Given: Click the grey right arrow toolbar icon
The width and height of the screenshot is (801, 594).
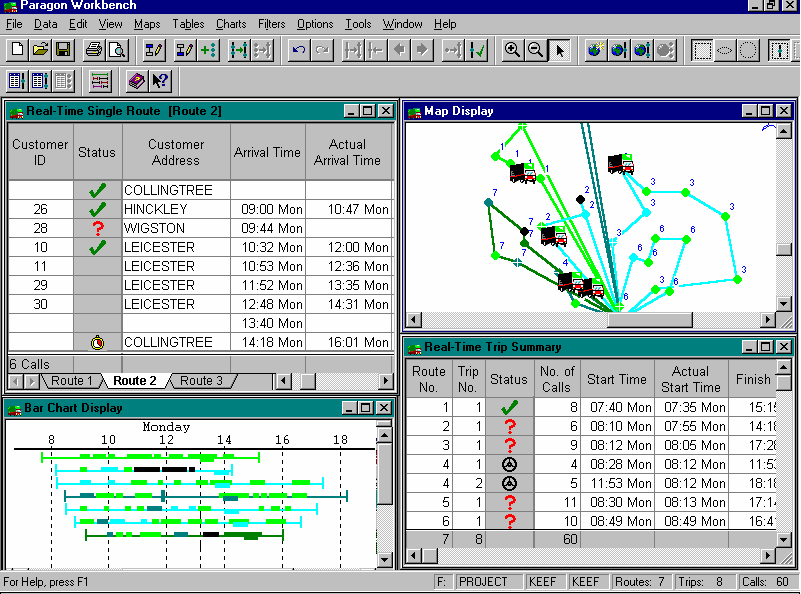Looking at the screenshot, I should (x=422, y=50).
